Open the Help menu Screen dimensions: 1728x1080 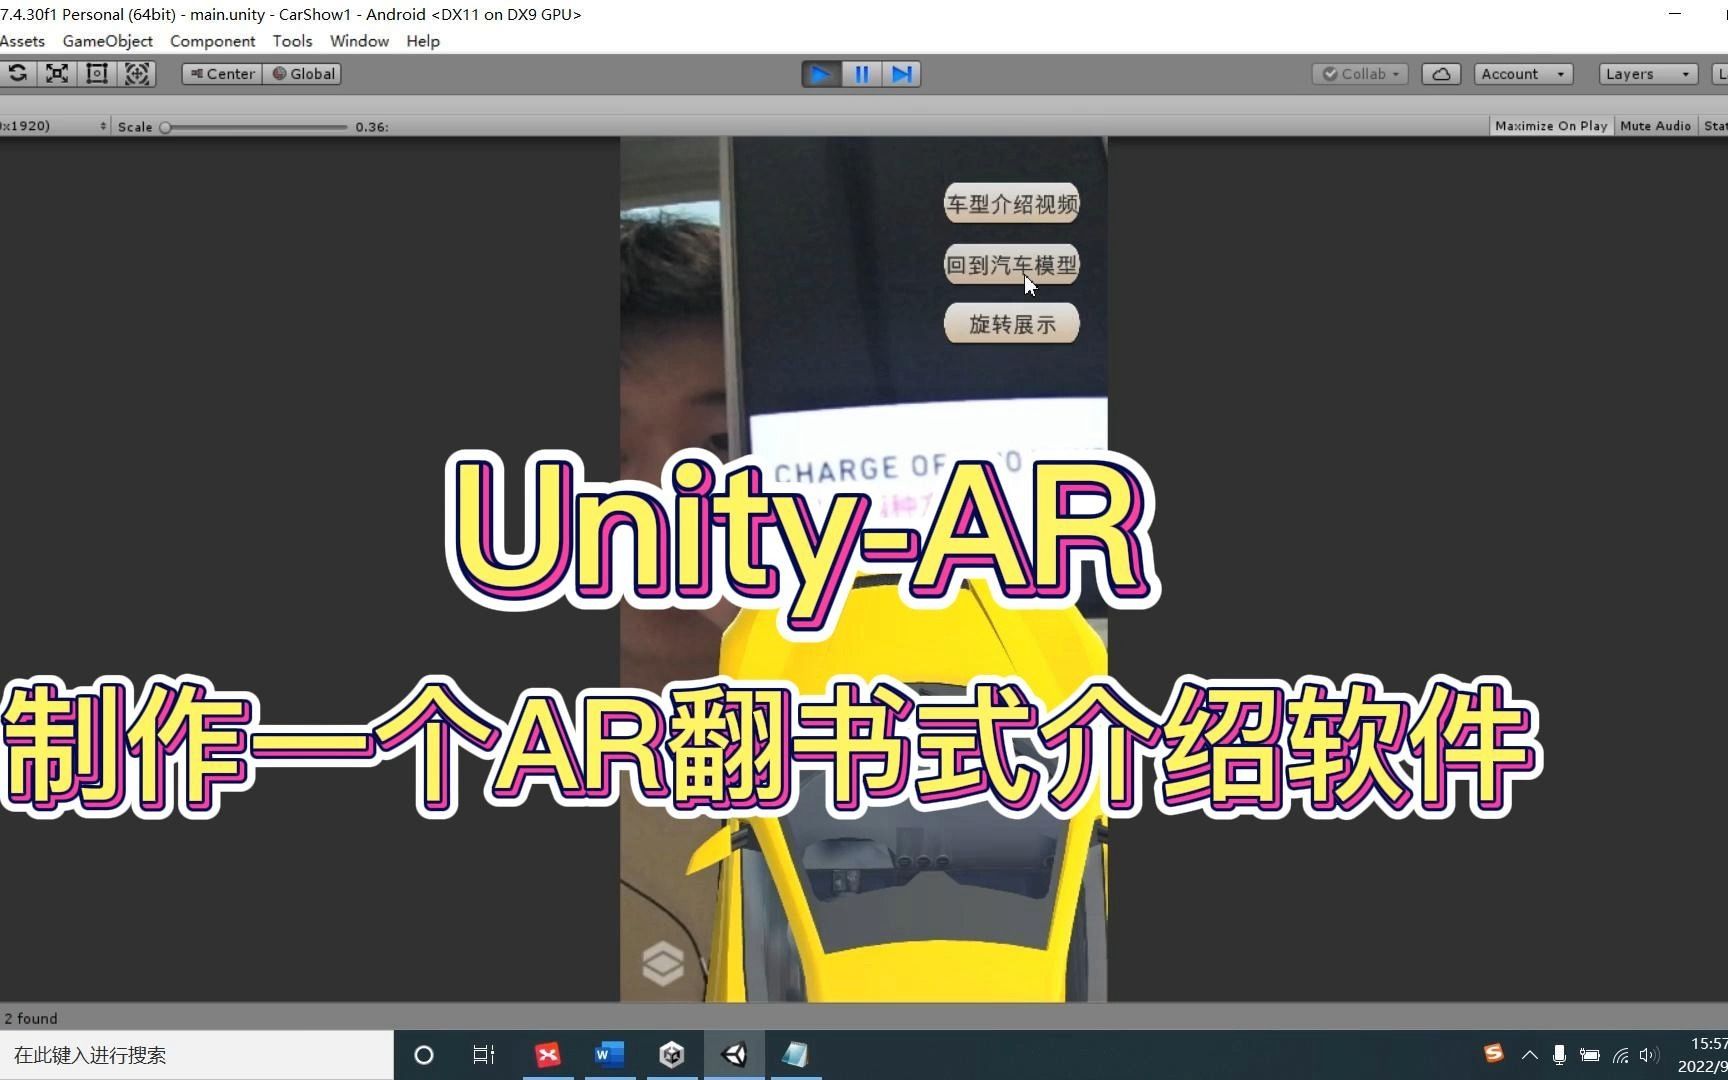423,41
